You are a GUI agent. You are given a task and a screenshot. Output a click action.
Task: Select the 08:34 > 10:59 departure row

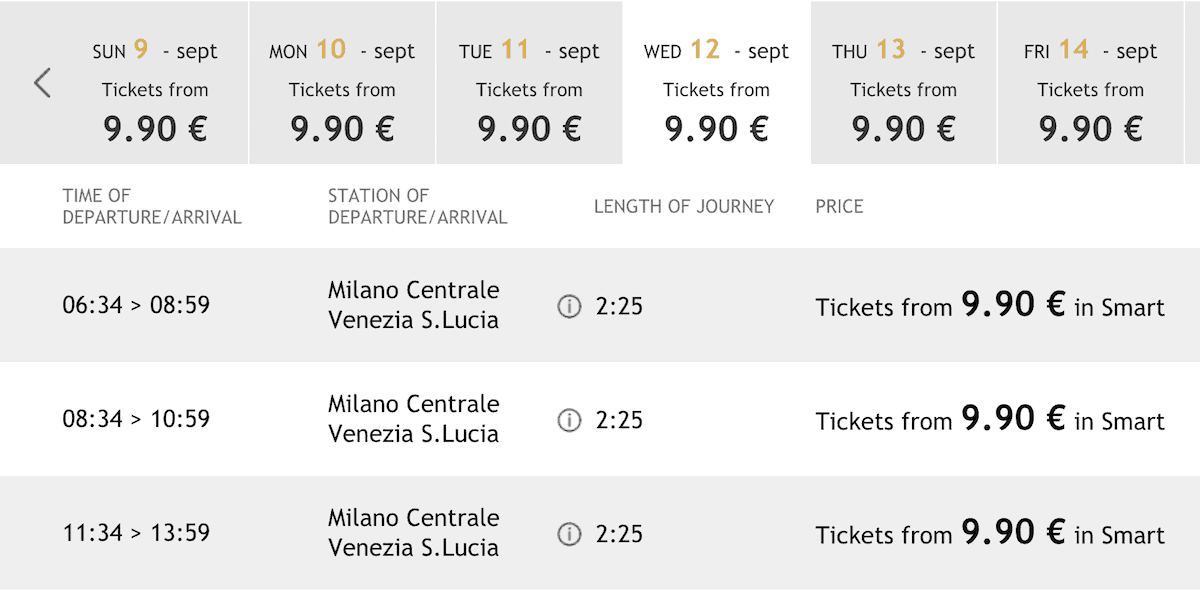136,419
